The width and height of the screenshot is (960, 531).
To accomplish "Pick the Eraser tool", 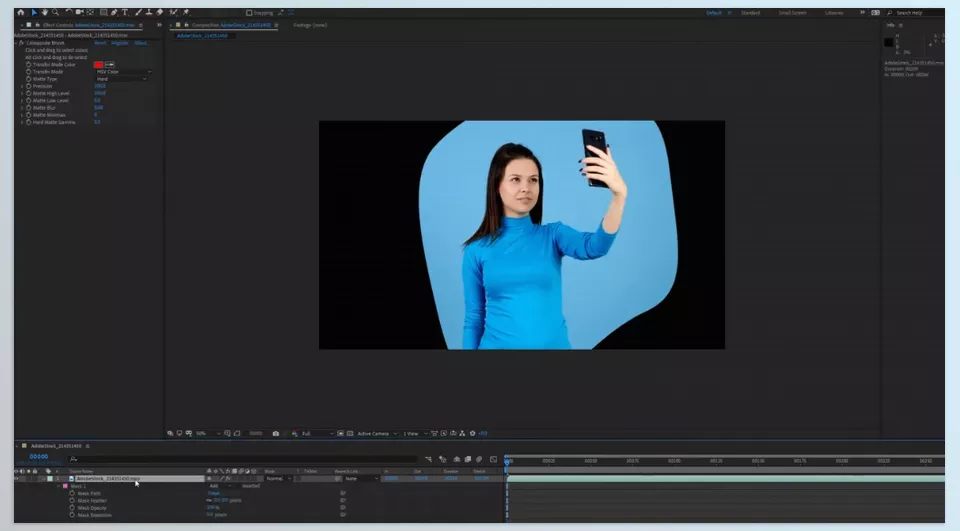I will [x=160, y=12].
